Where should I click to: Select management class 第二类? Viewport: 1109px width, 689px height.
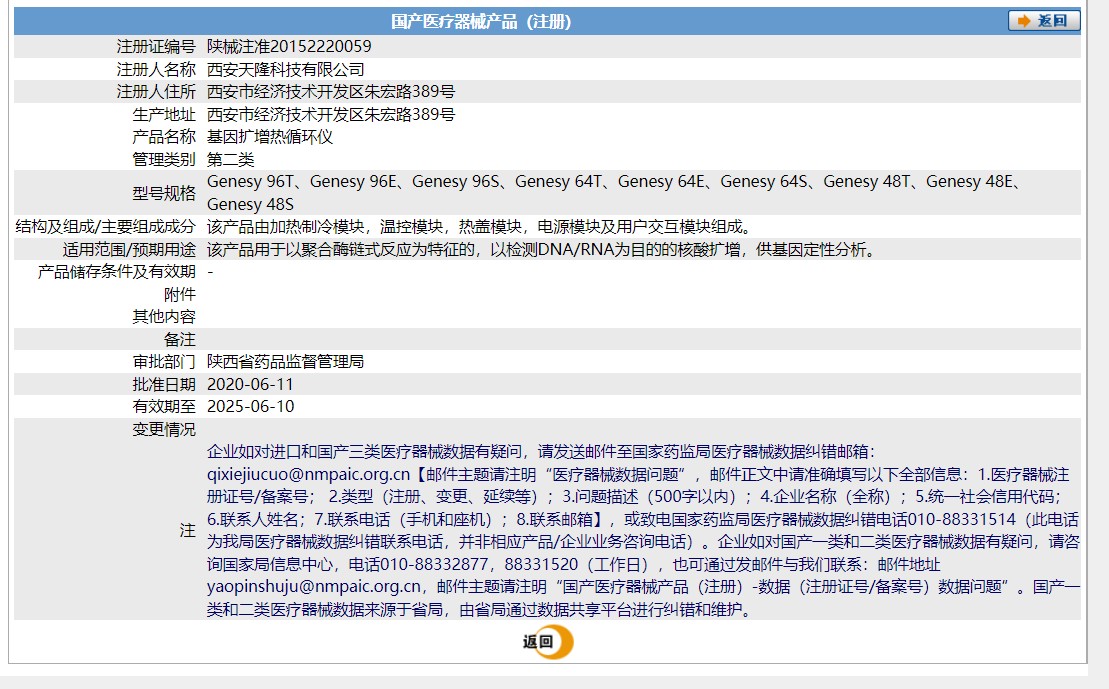pos(230,159)
